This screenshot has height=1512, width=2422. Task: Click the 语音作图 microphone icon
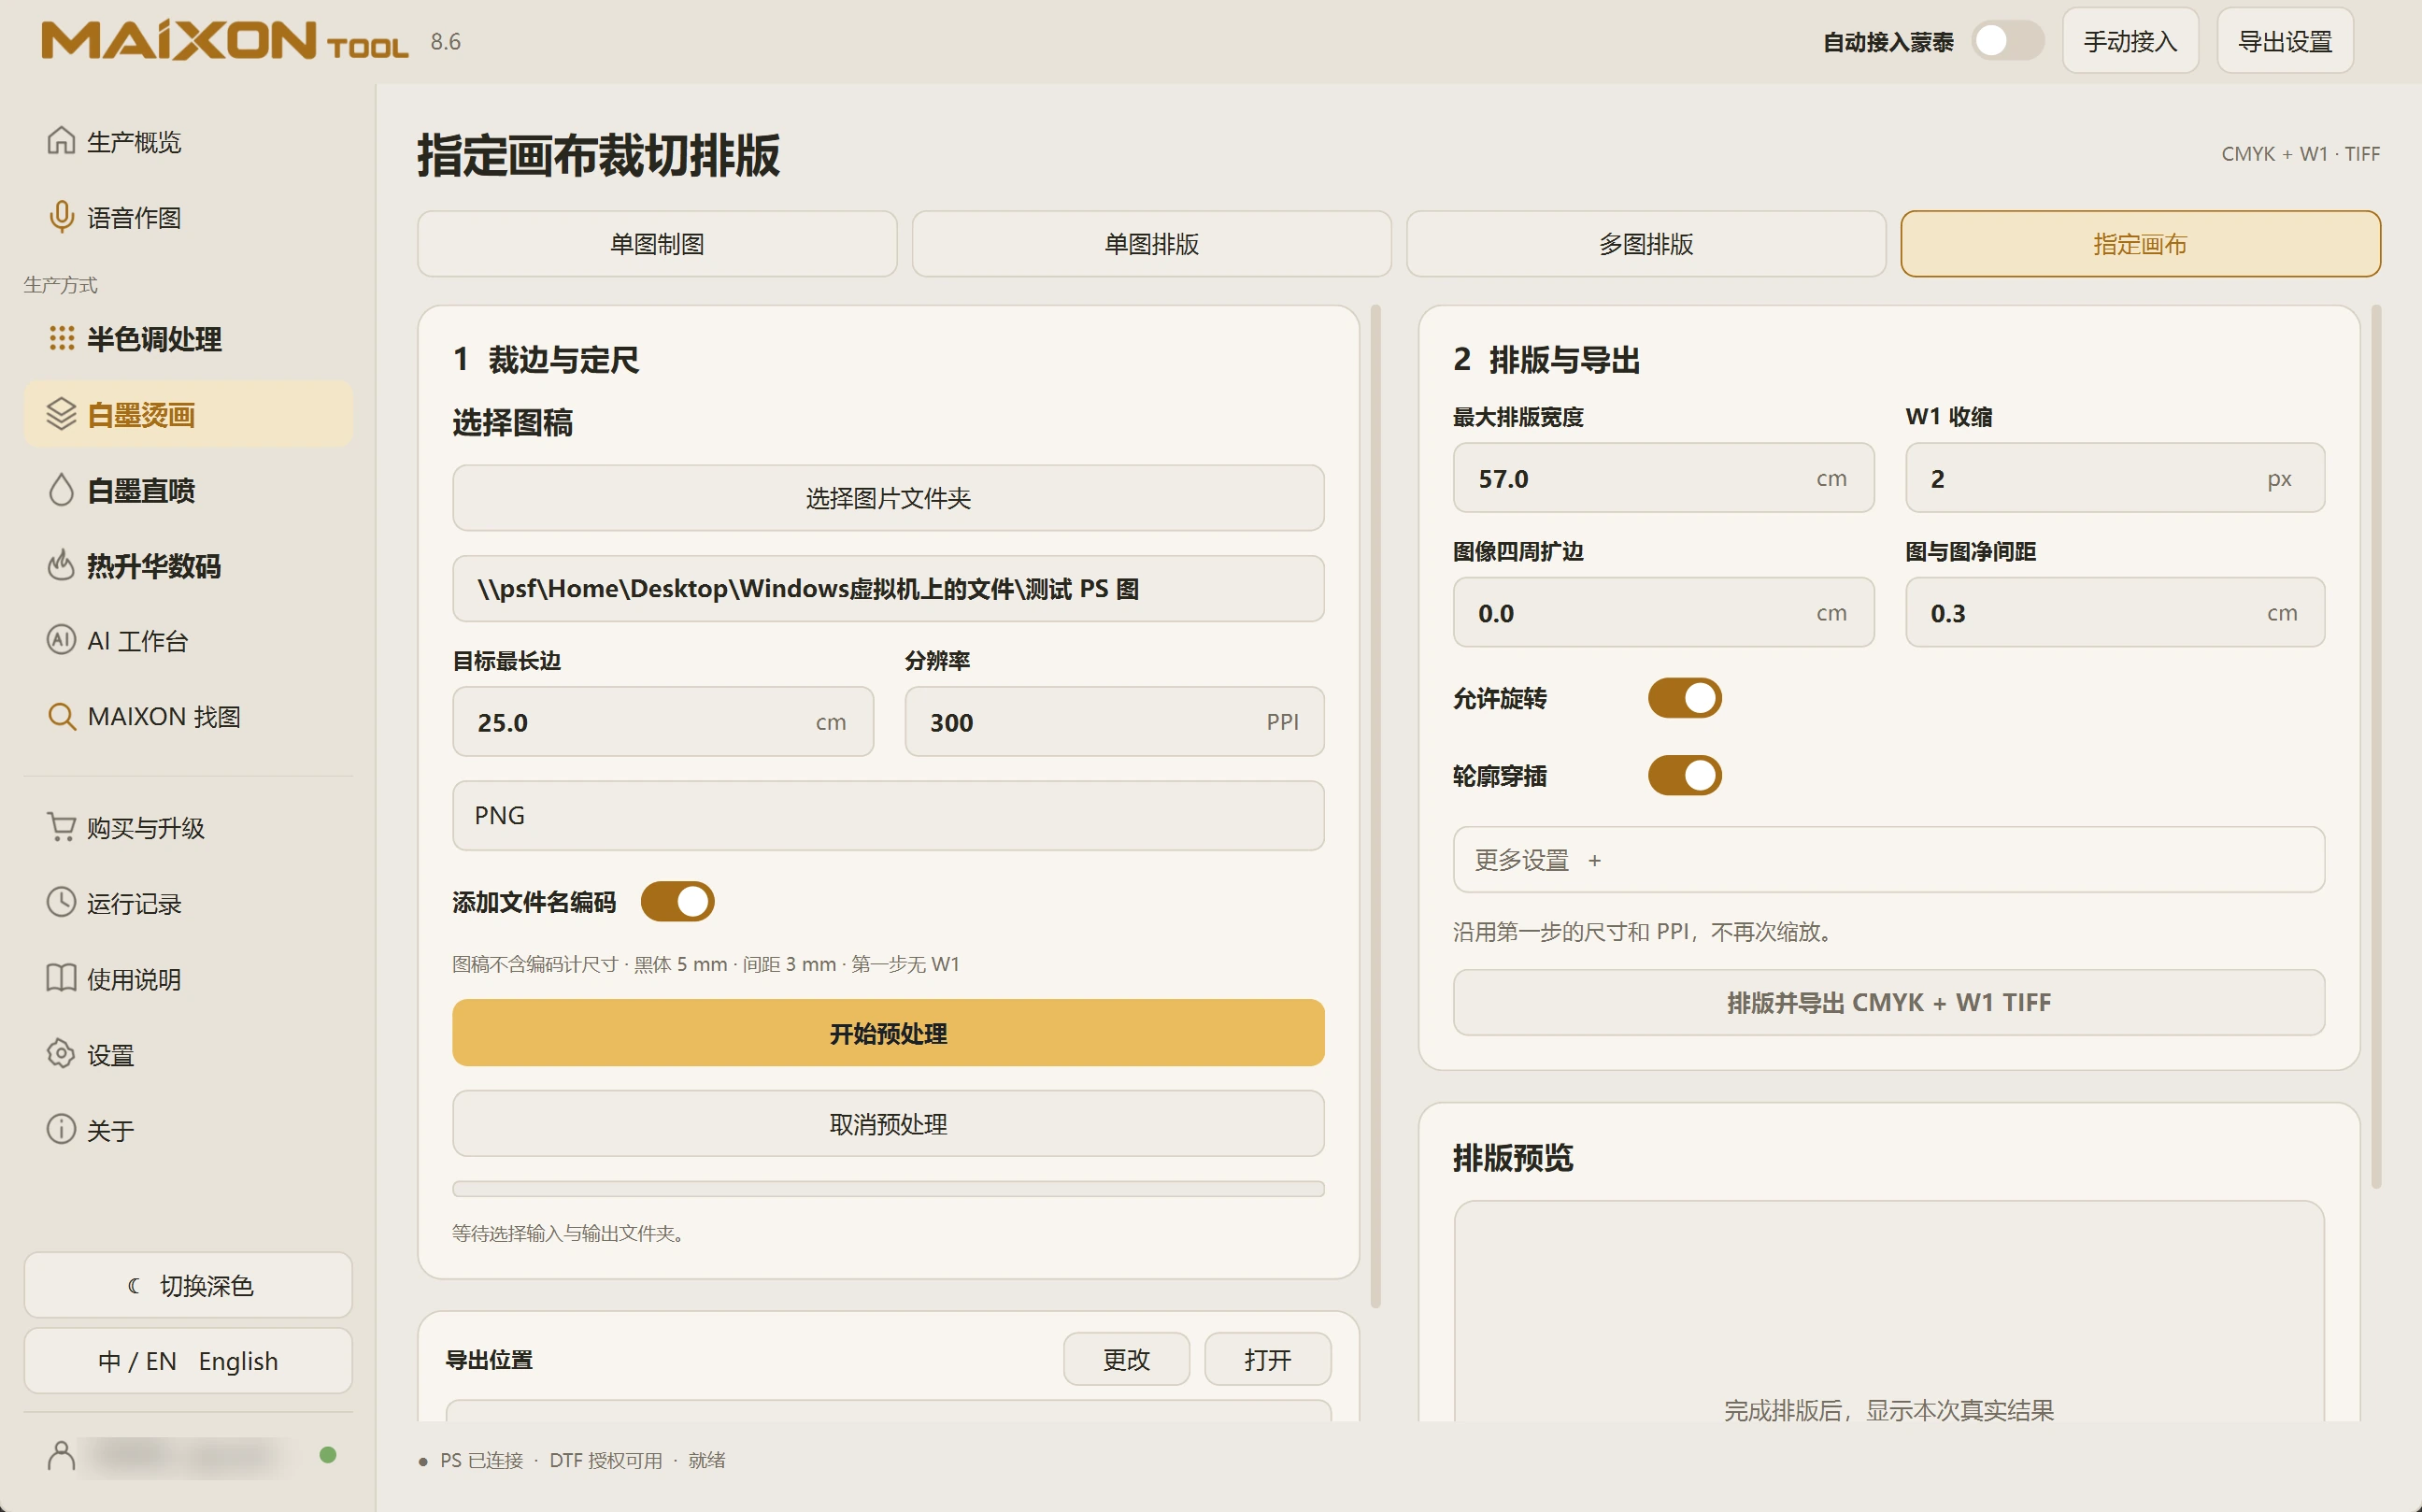(x=61, y=217)
